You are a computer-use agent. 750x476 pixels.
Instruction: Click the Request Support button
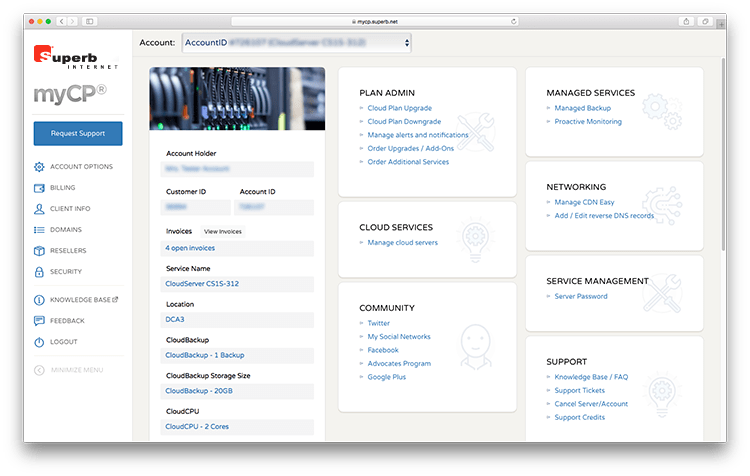[78, 133]
